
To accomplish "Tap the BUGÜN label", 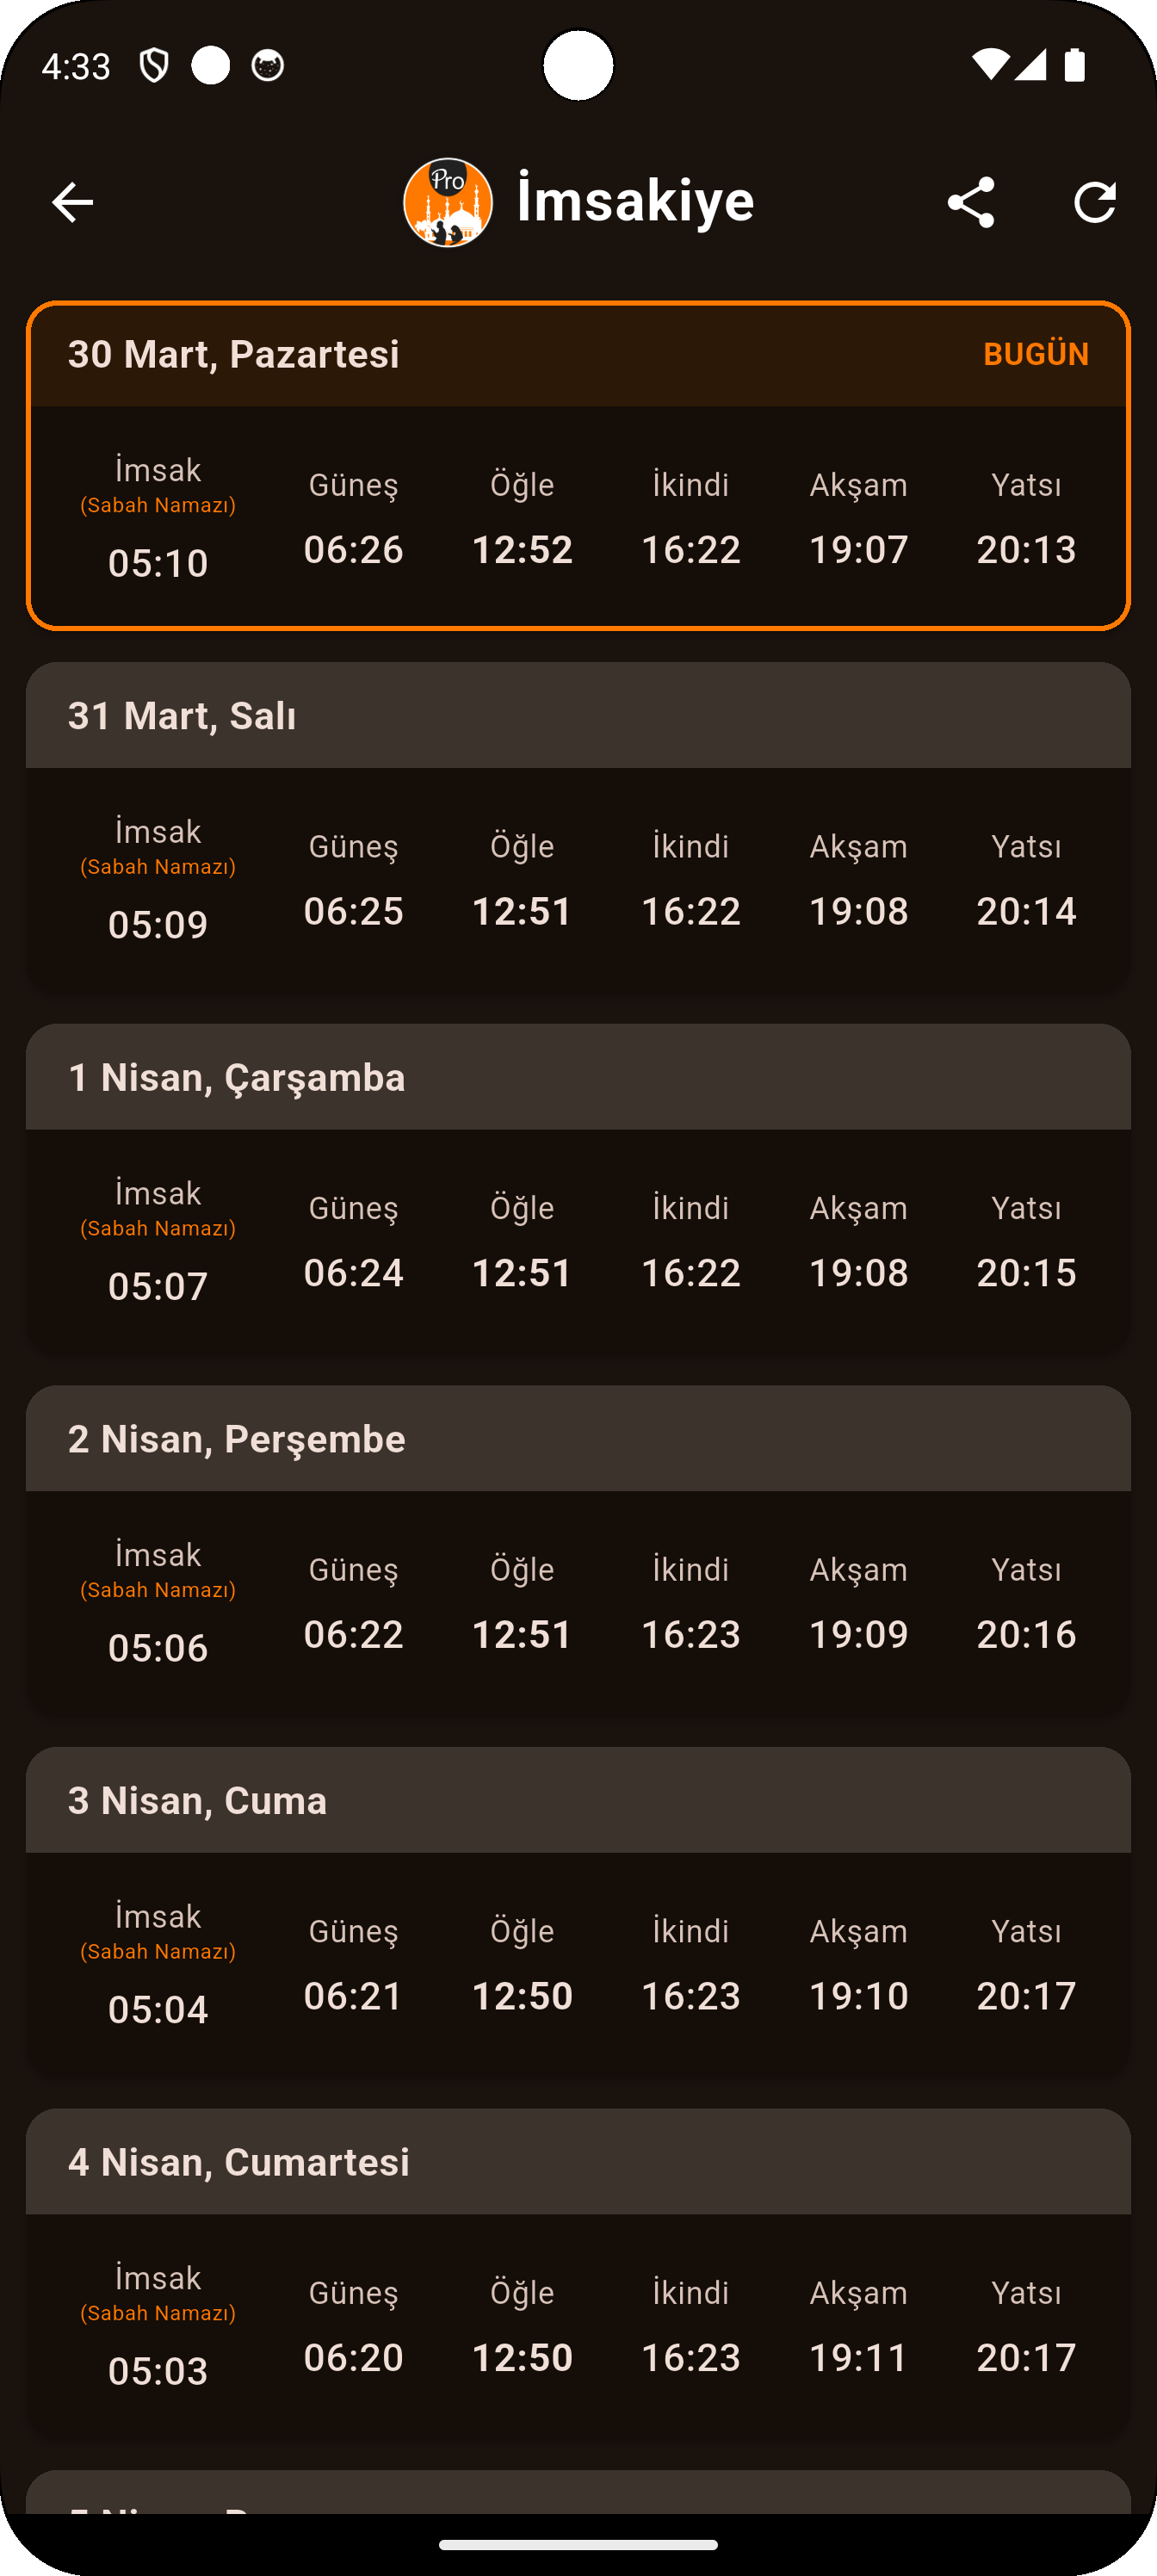I will [1035, 354].
